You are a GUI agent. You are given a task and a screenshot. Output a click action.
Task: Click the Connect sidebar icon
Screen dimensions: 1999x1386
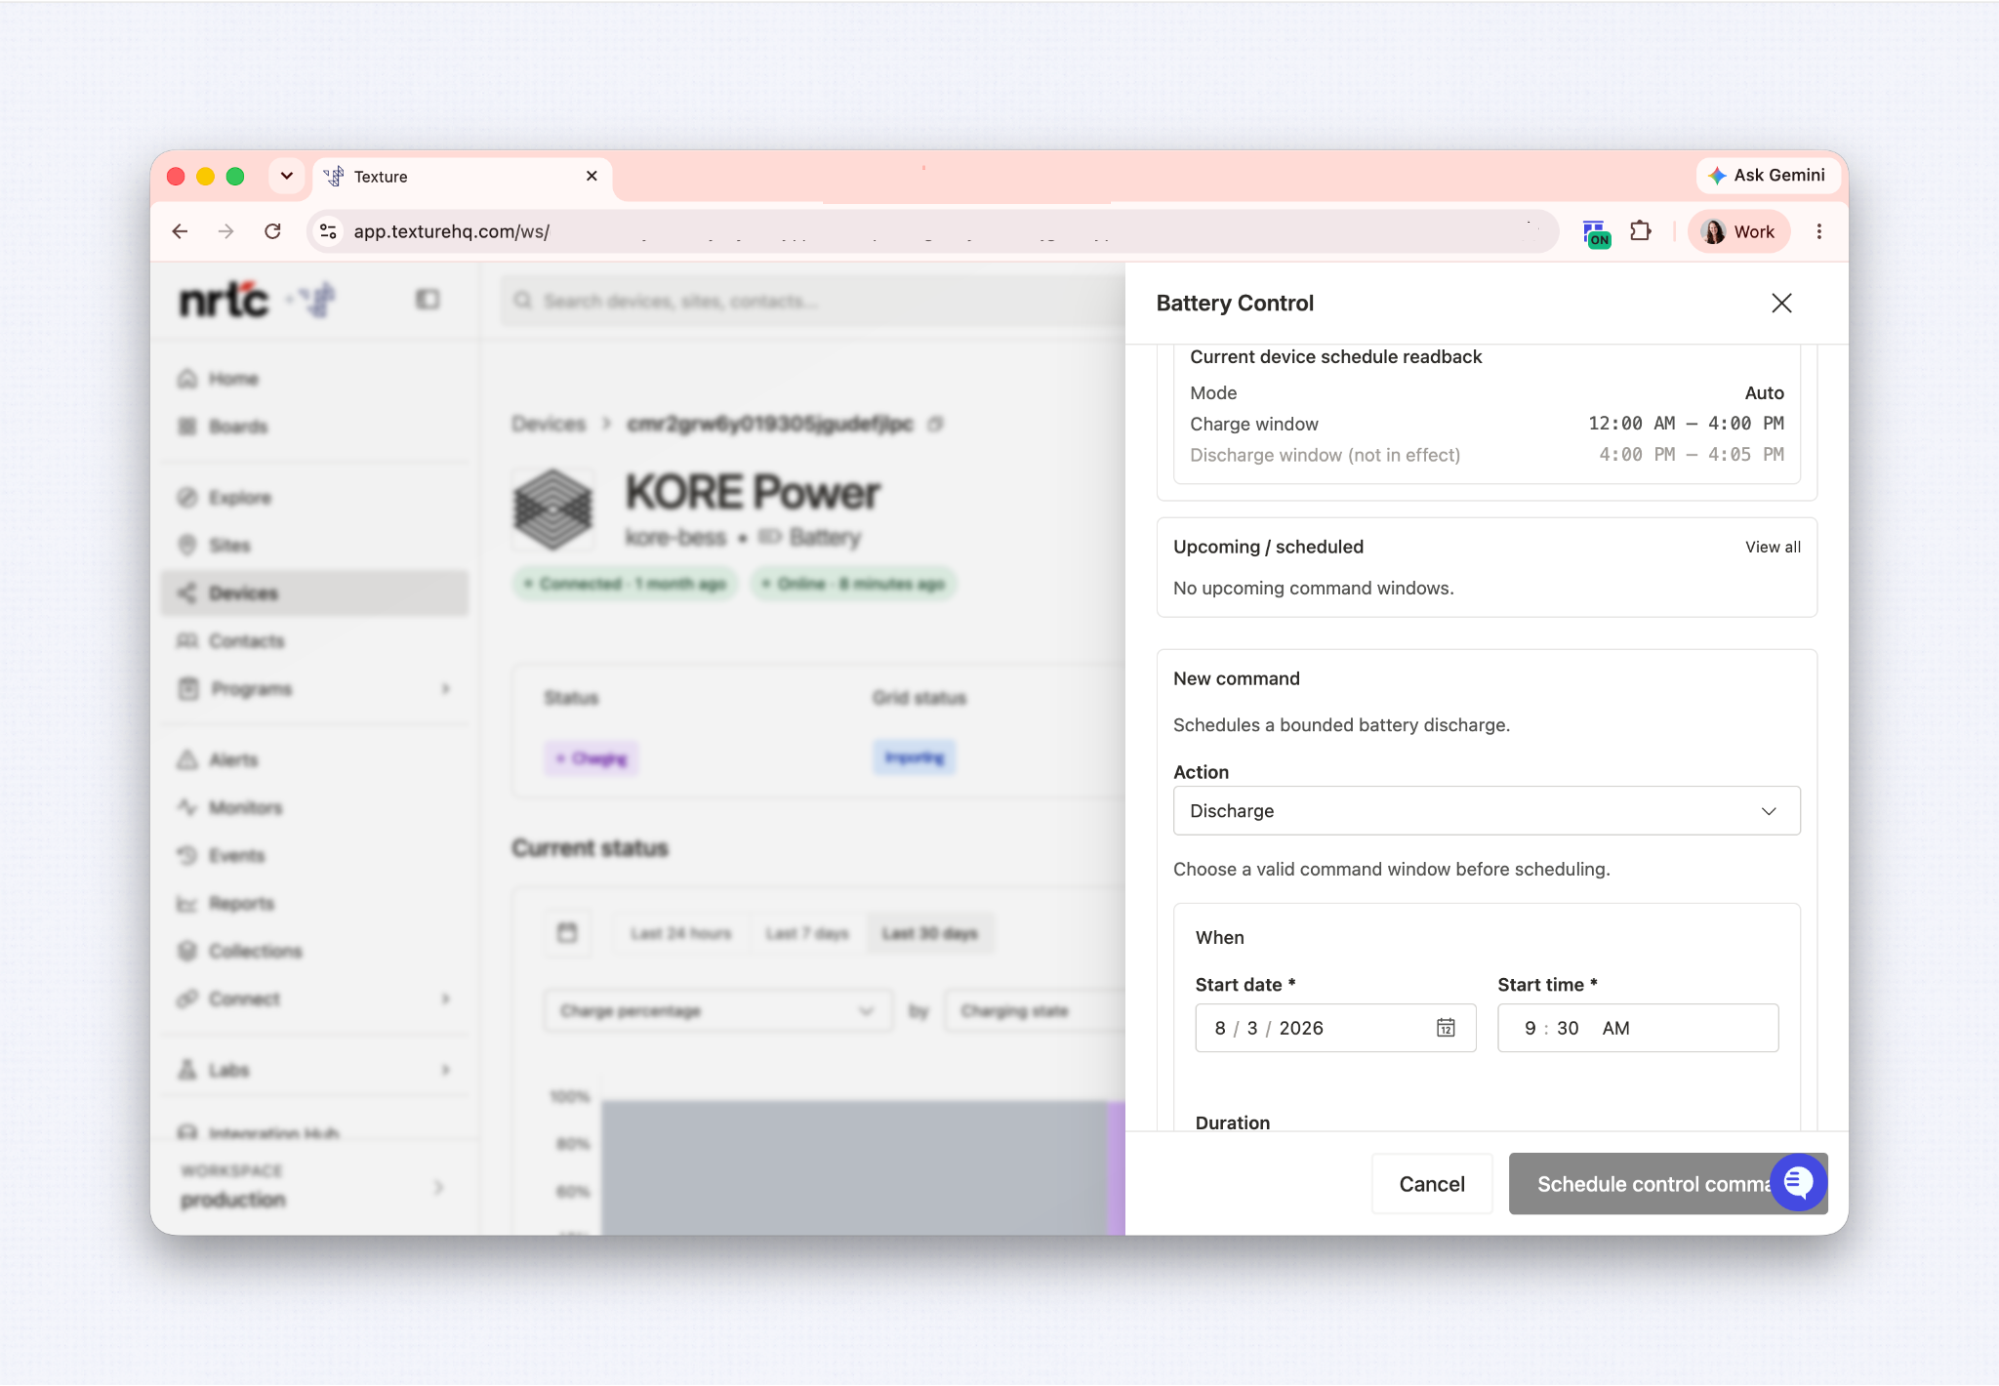tap(187, 999)
